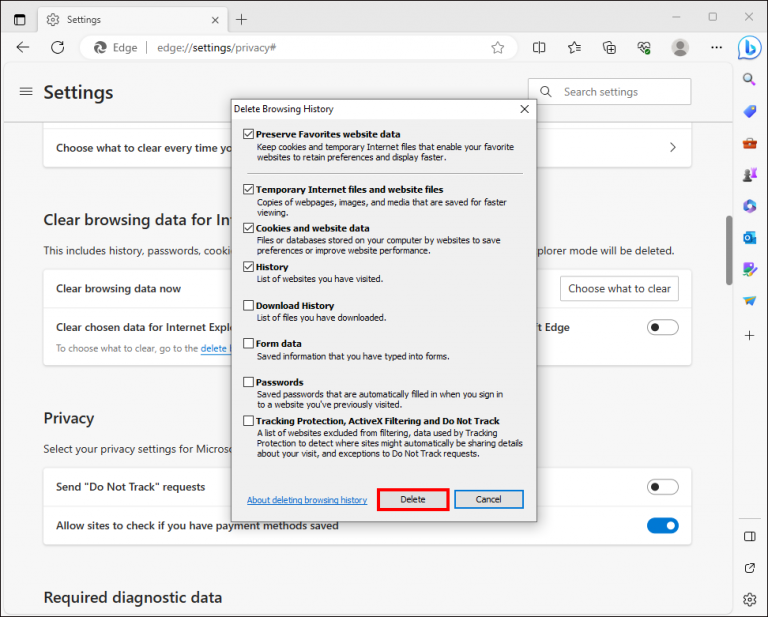Uncheck Cookies and website data

pos(248,228)
